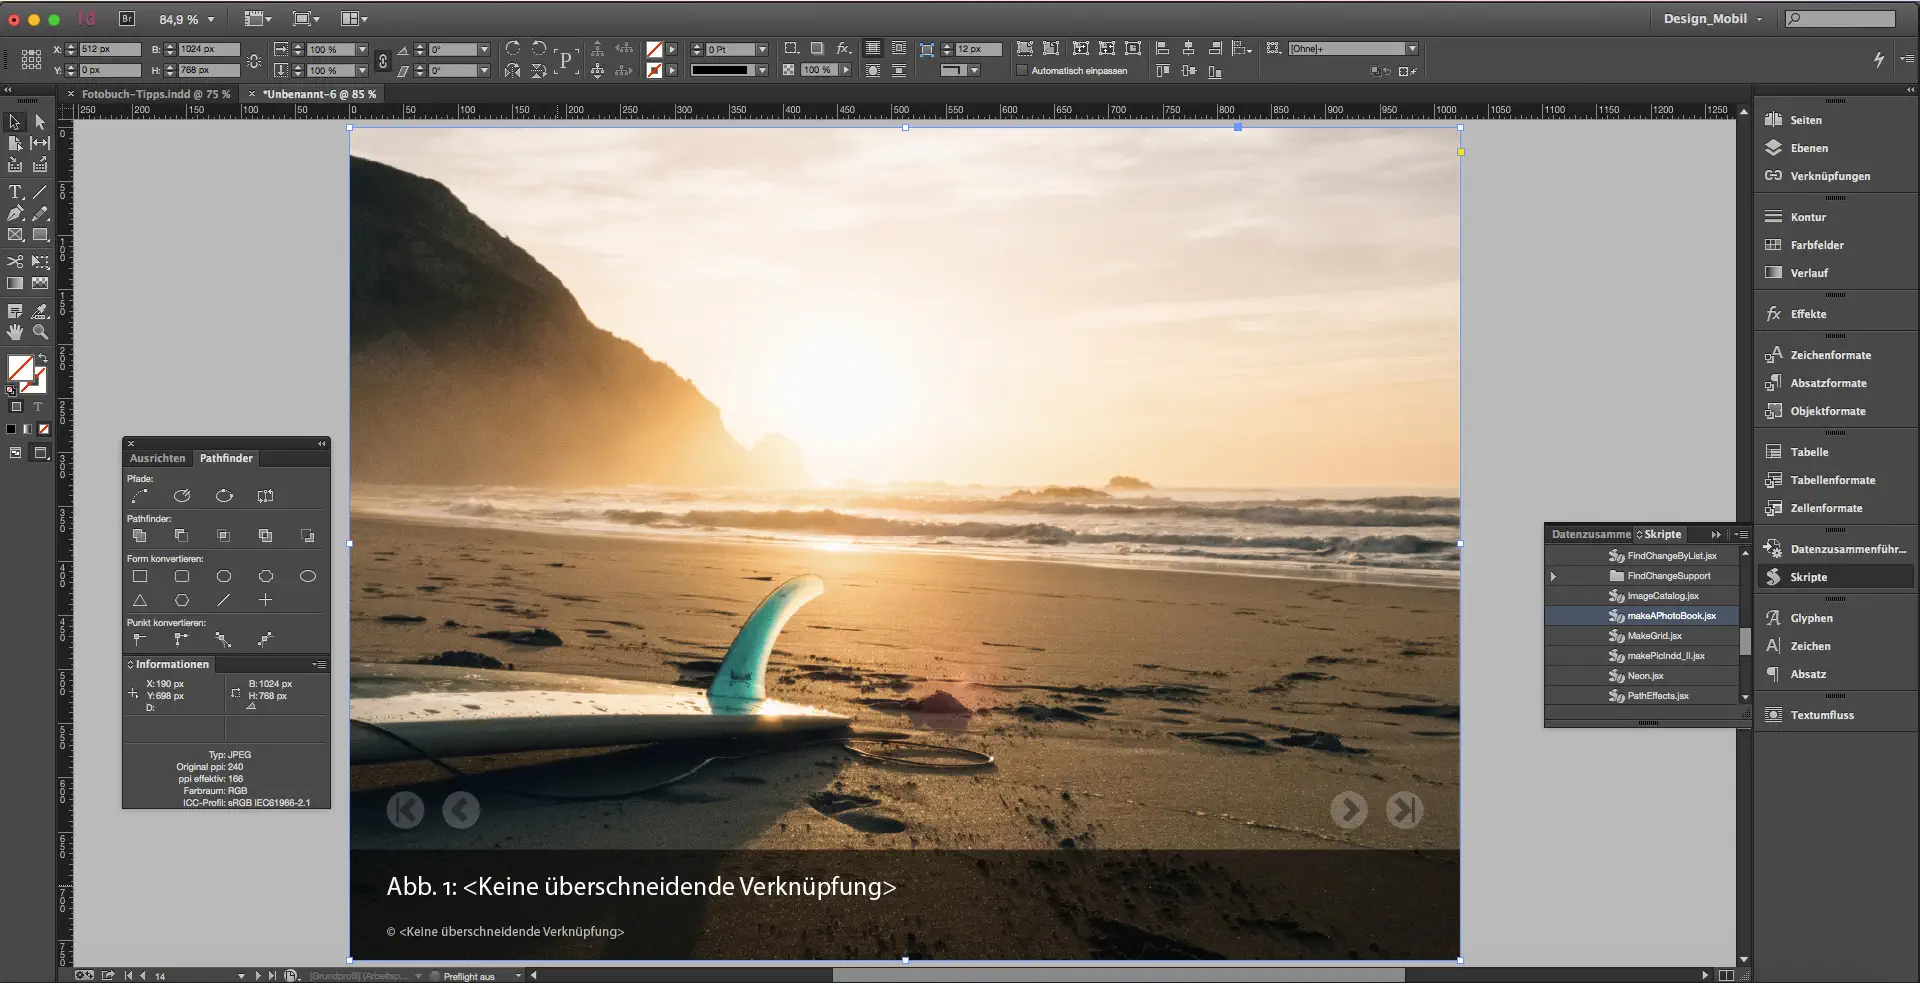Activate the Hand tool
This screenshot has width=1920, height=983.
point(15,332)
